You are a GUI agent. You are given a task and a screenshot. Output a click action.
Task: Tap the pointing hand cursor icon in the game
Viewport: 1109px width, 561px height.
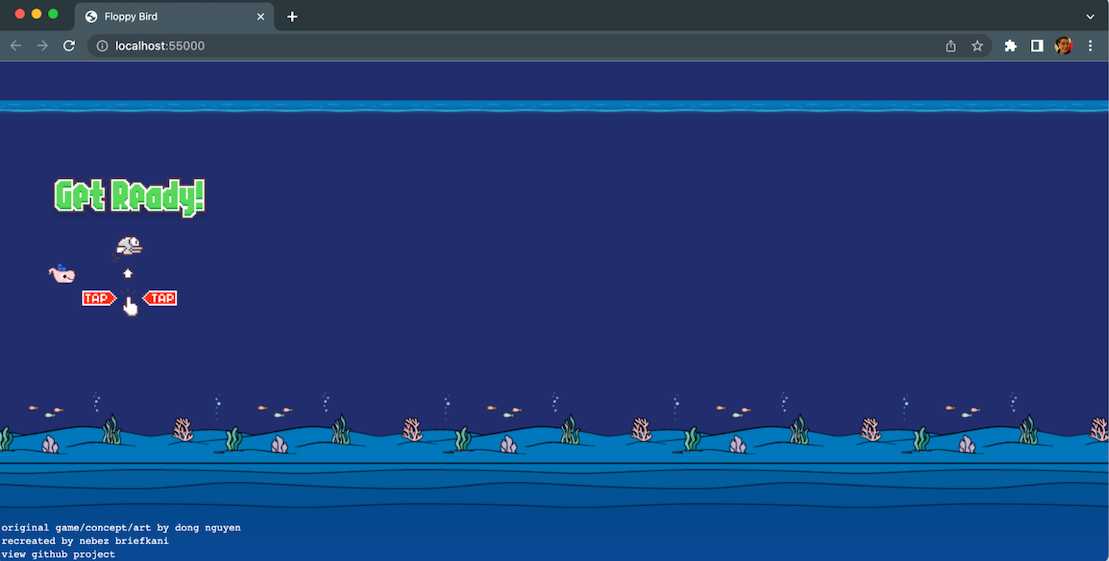[x=130, y=306]
